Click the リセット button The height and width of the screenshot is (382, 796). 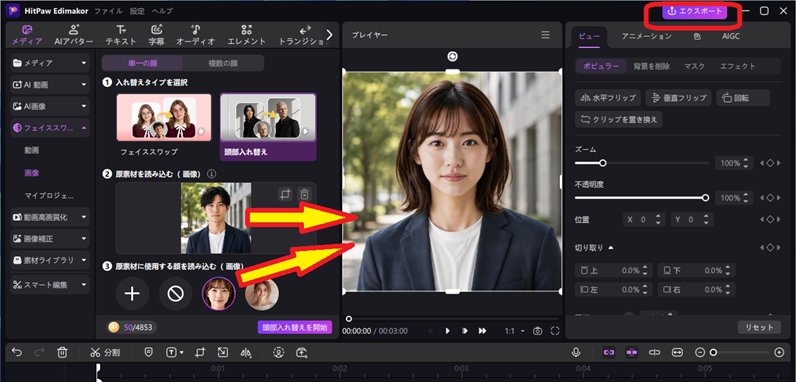pos(759,327)
